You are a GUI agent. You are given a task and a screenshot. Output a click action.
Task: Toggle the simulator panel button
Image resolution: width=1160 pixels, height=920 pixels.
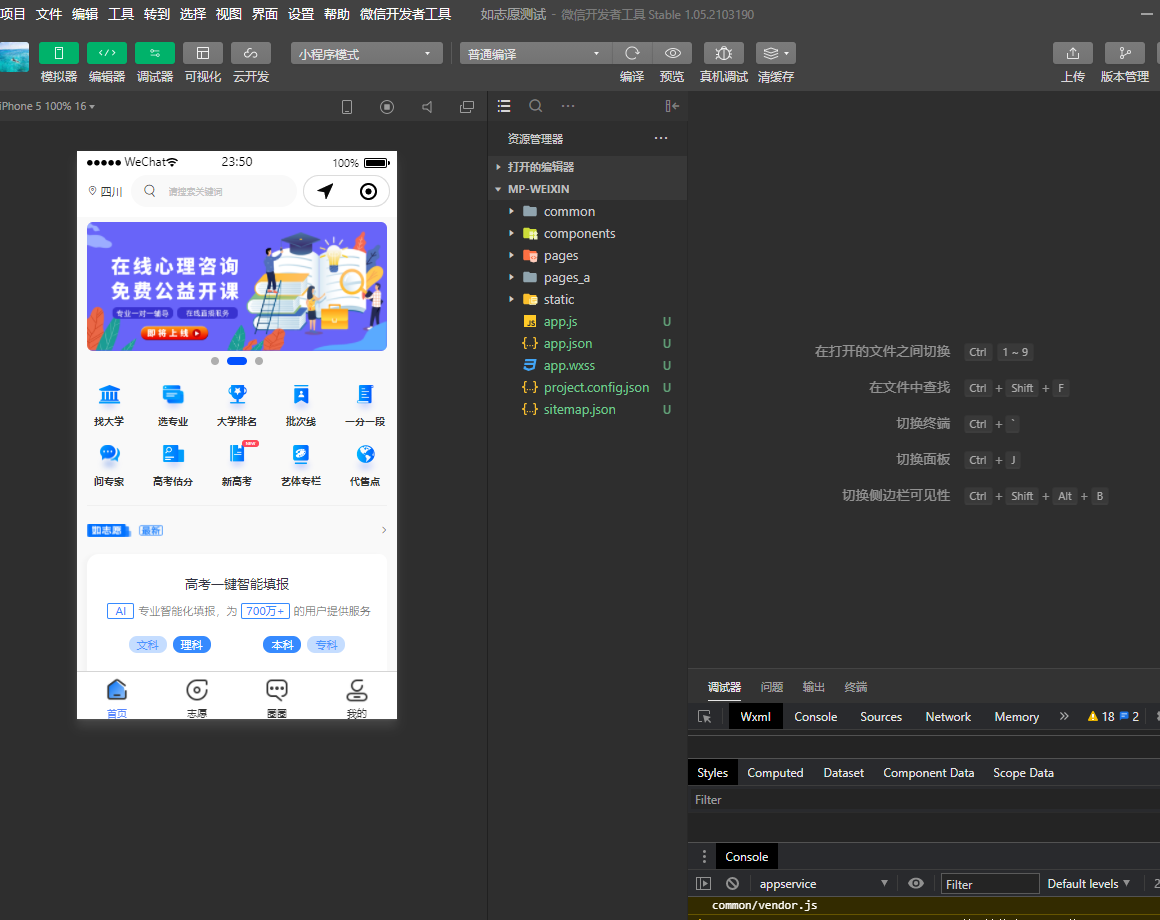click(58, 53)
